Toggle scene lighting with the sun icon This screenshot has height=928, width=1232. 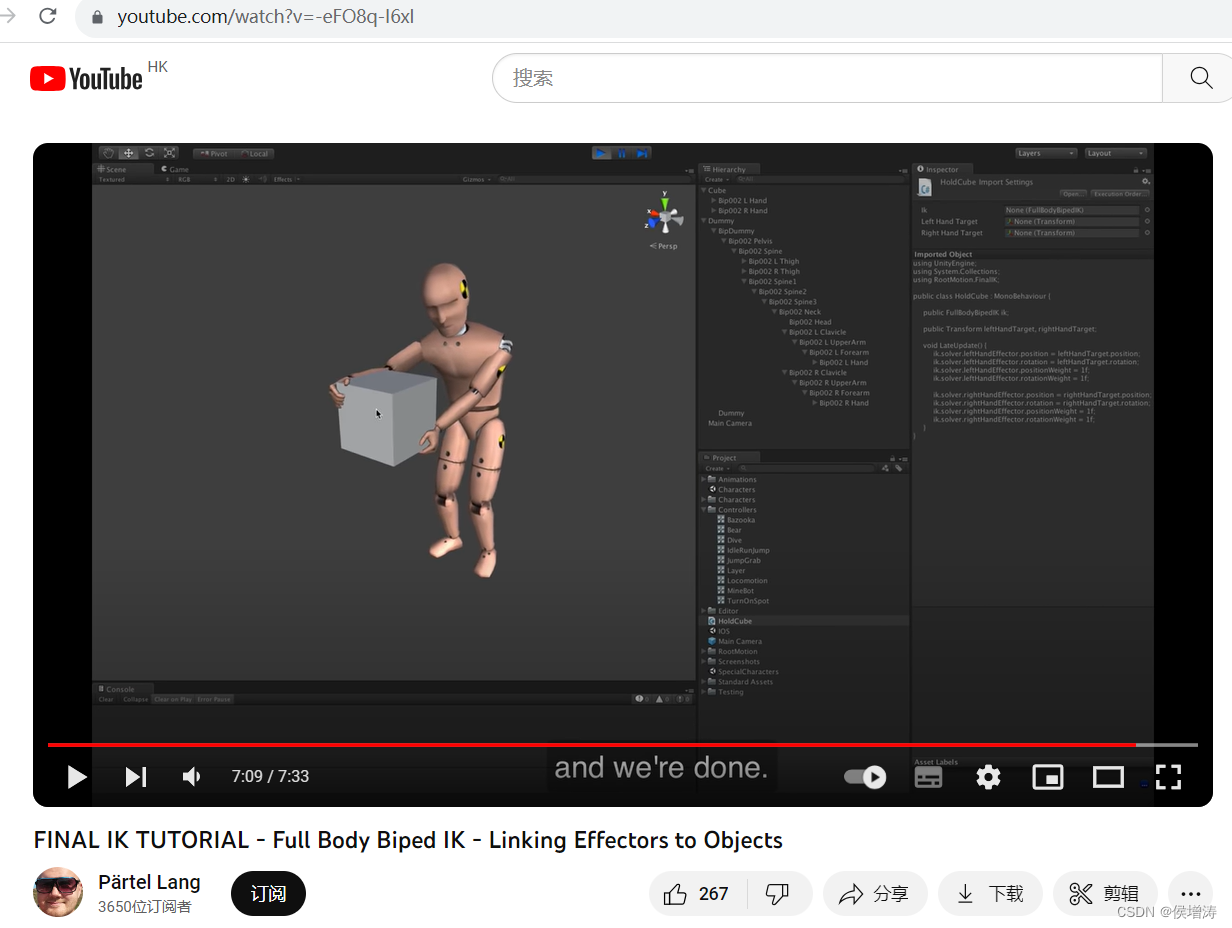[246, 180]
